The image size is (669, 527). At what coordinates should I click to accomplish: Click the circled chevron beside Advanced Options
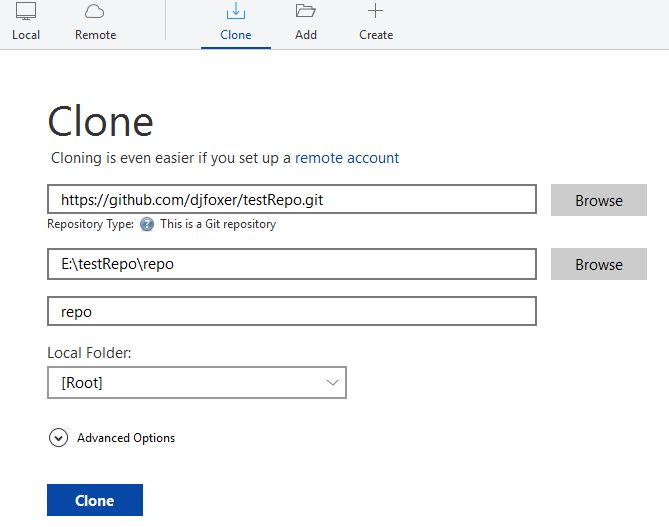[58, 438]
